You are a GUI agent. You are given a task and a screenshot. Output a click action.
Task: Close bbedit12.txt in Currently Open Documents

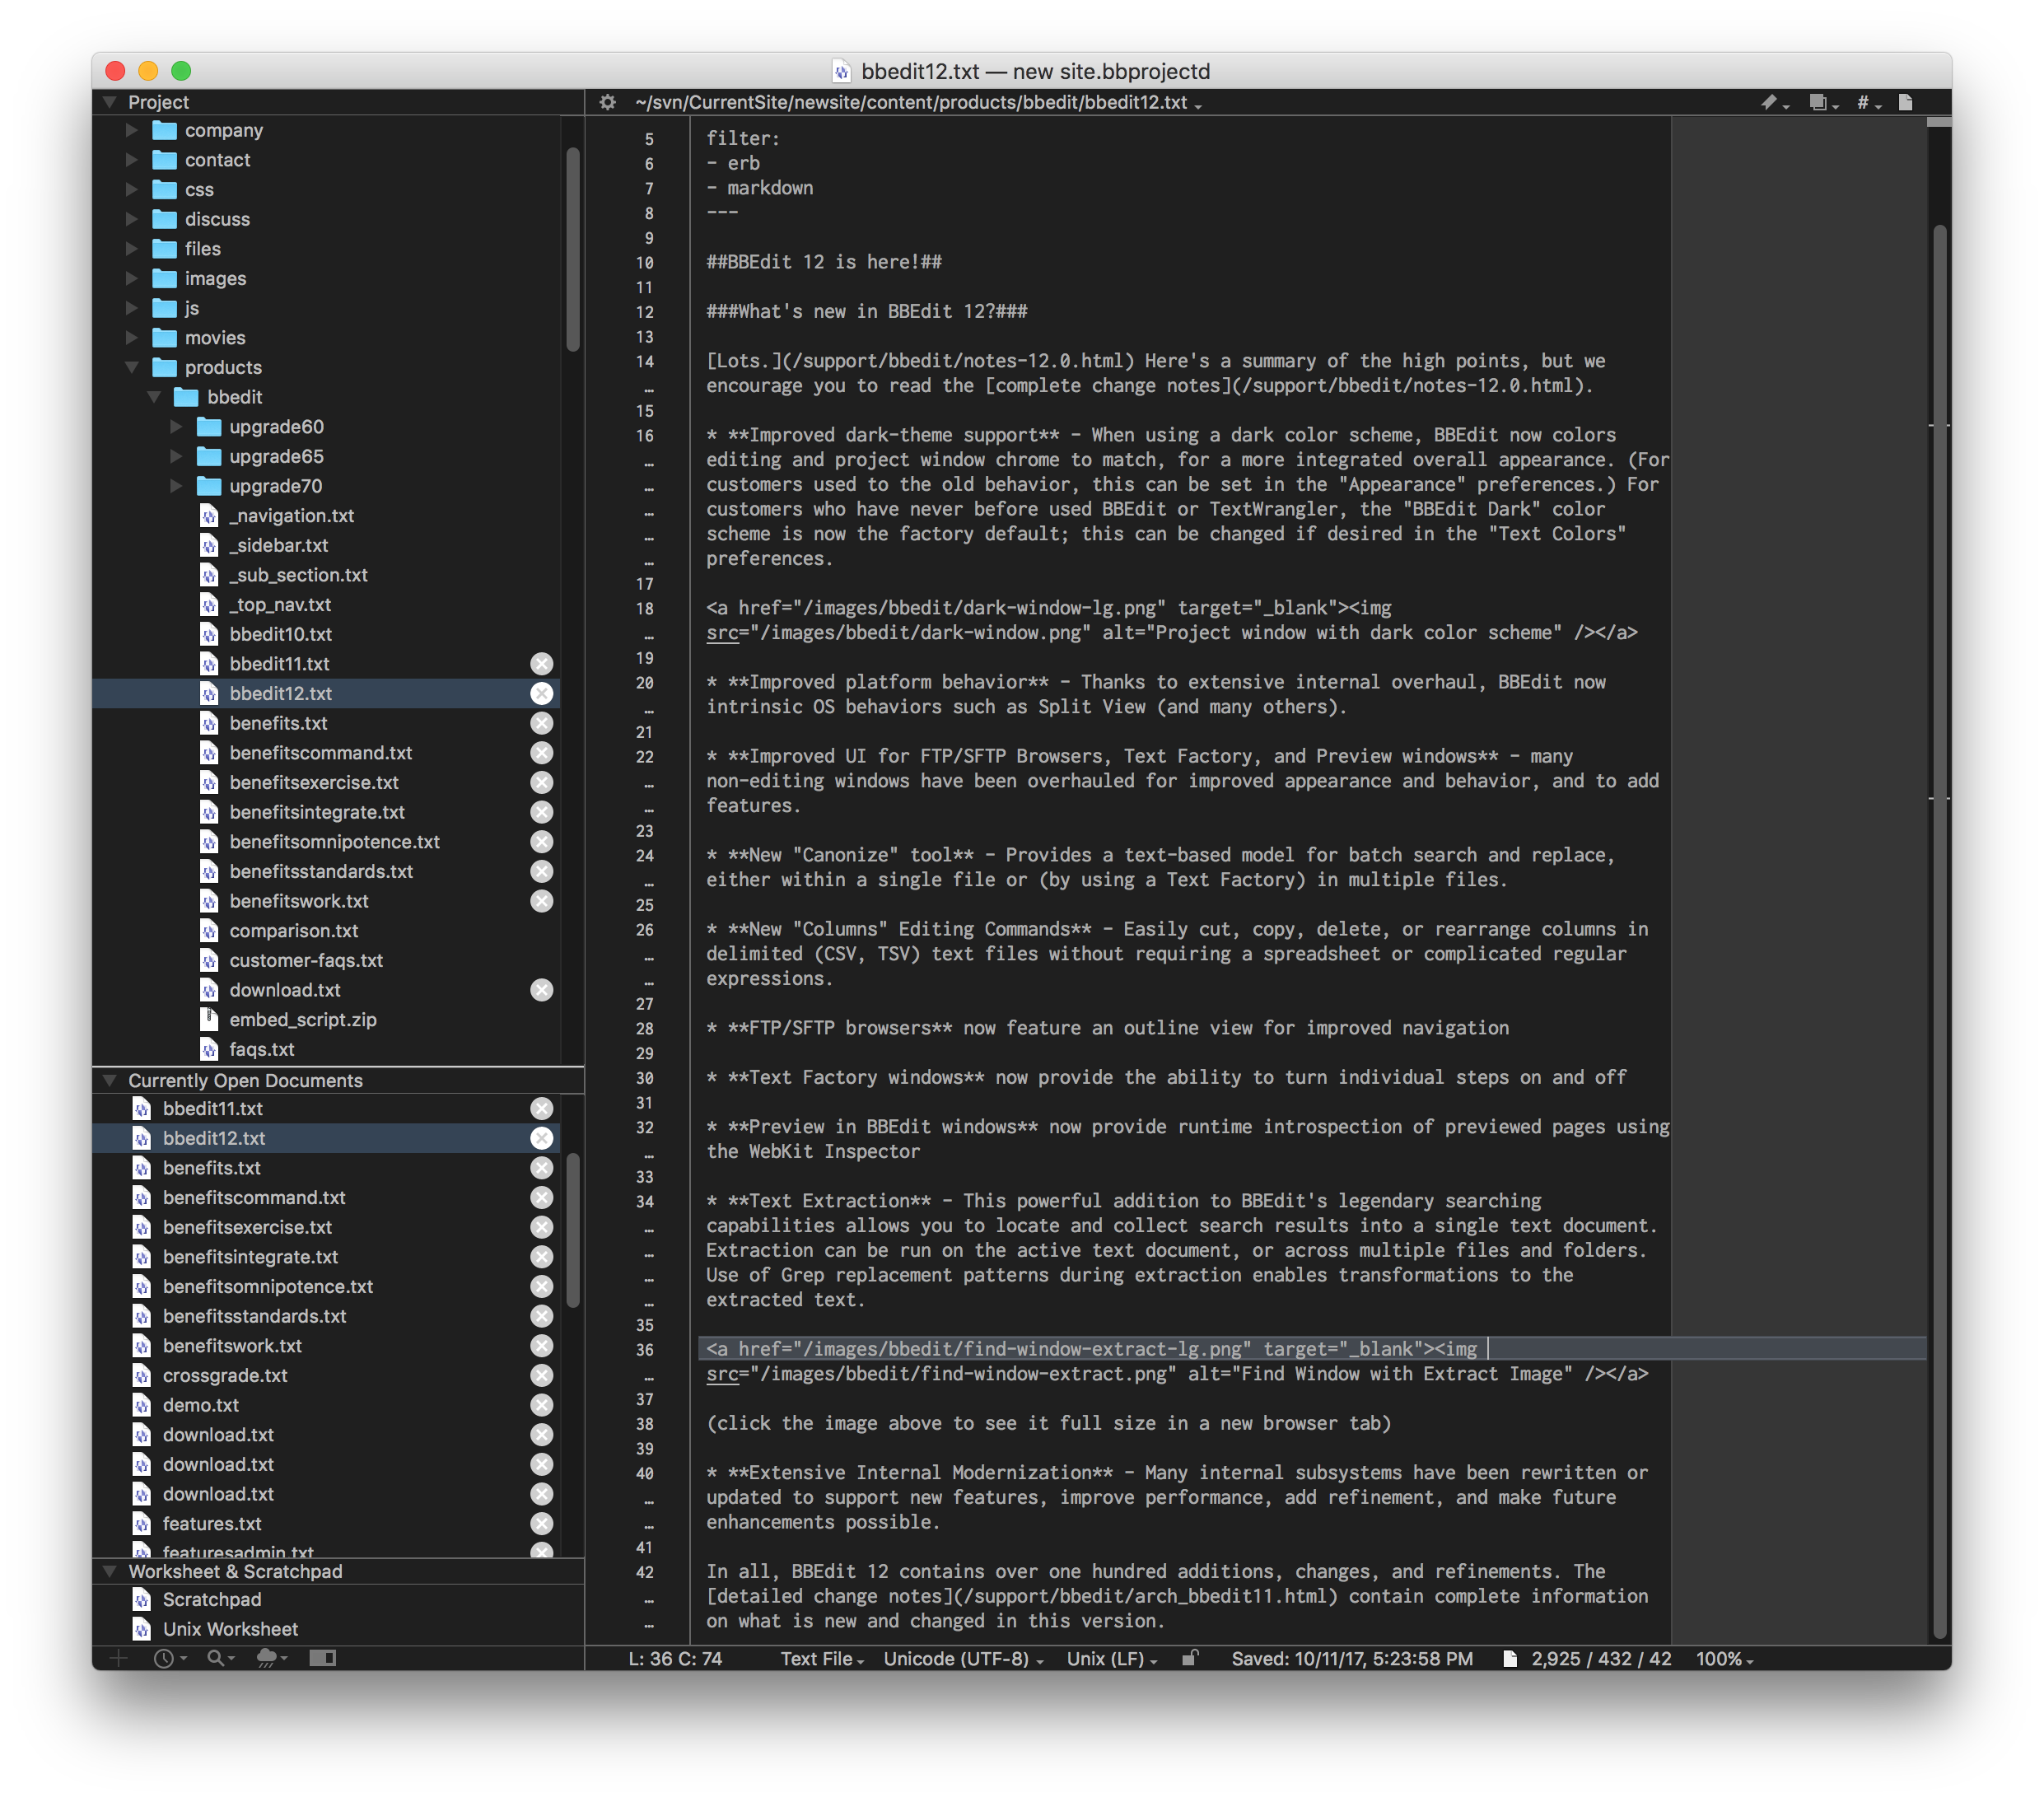click(541, 1138)
